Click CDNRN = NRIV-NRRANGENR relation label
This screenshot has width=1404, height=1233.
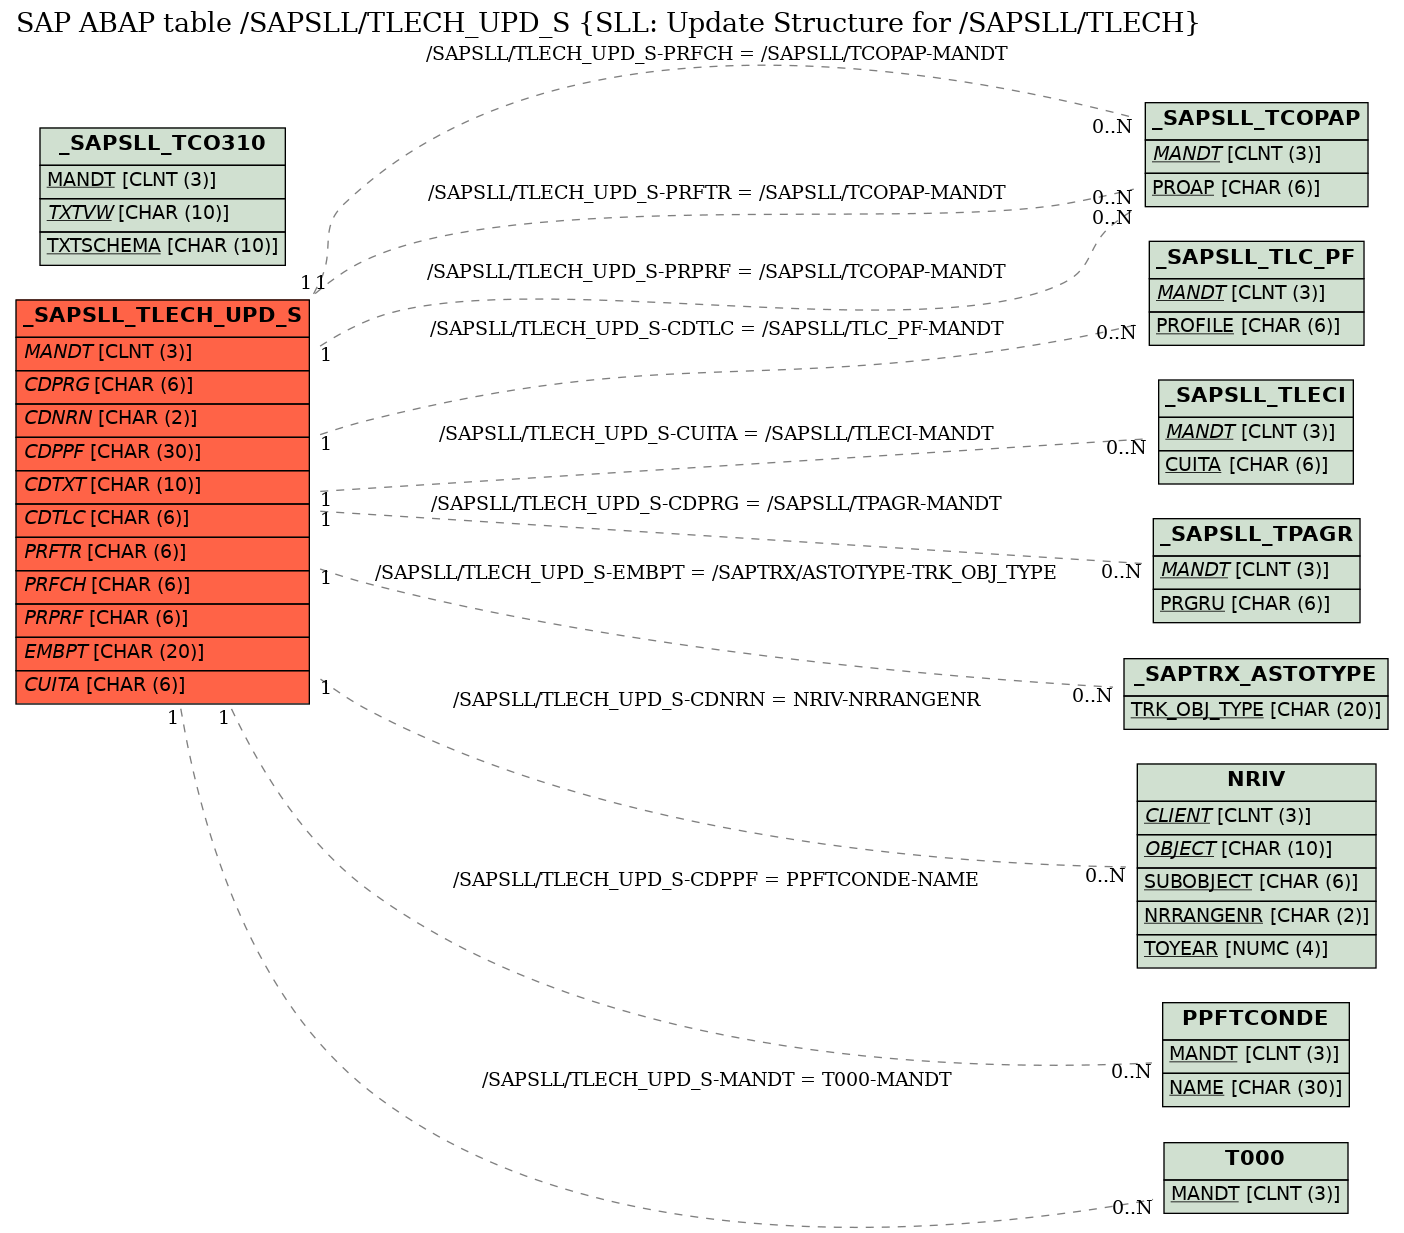(x=717, y=700)
